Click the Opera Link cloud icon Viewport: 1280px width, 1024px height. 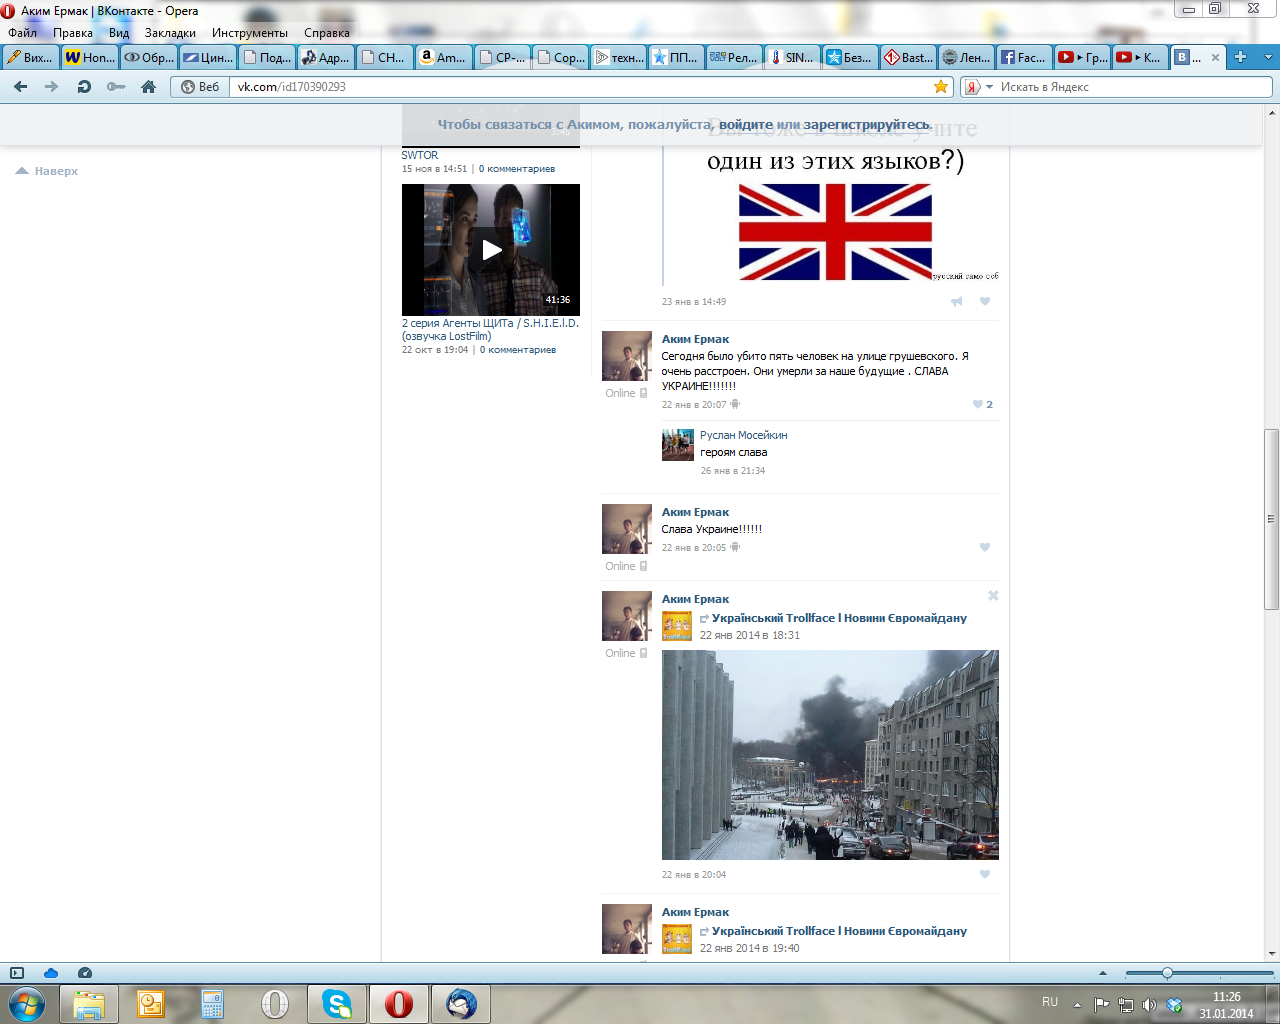(51, 973)
